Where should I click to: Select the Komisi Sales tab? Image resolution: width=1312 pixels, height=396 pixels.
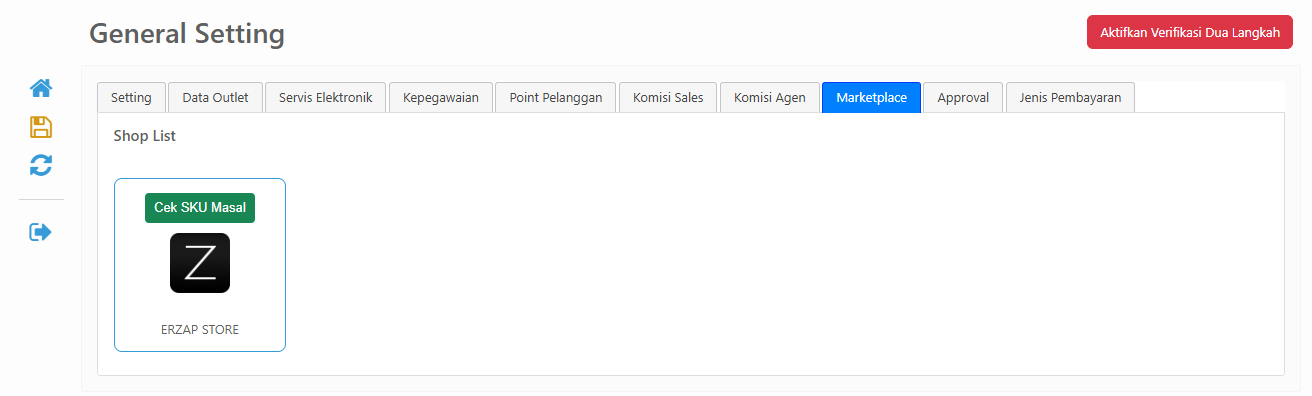pos(668,97)
